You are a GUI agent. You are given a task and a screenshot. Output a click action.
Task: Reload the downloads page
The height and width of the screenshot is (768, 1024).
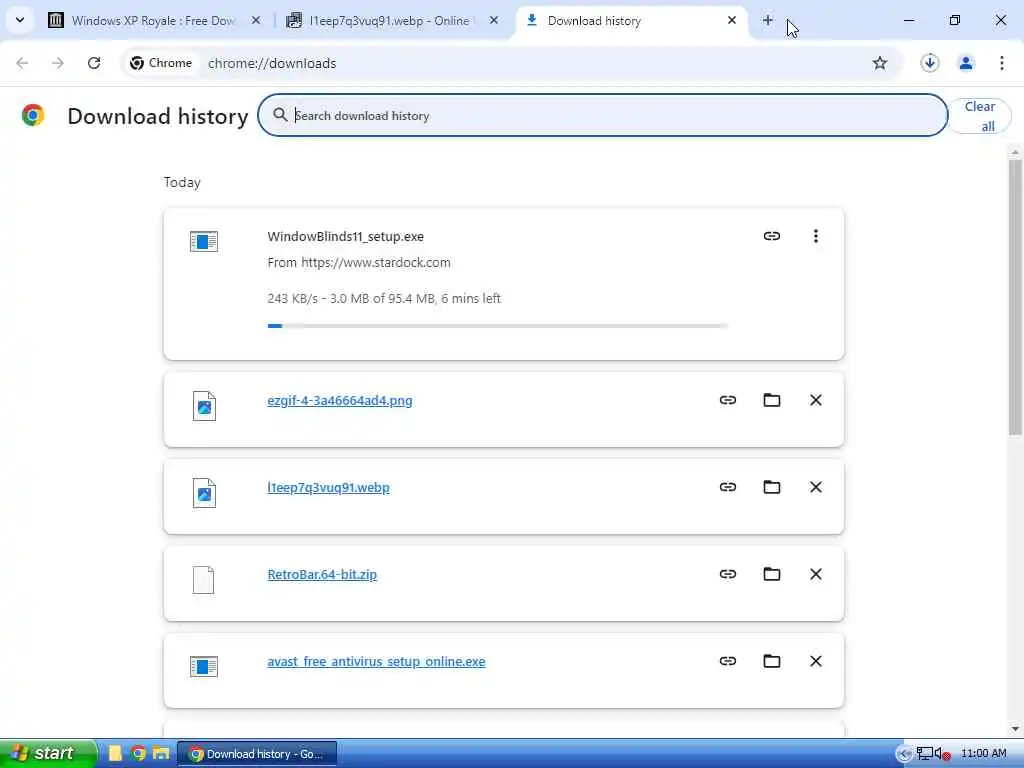click(x=94, y=63)
